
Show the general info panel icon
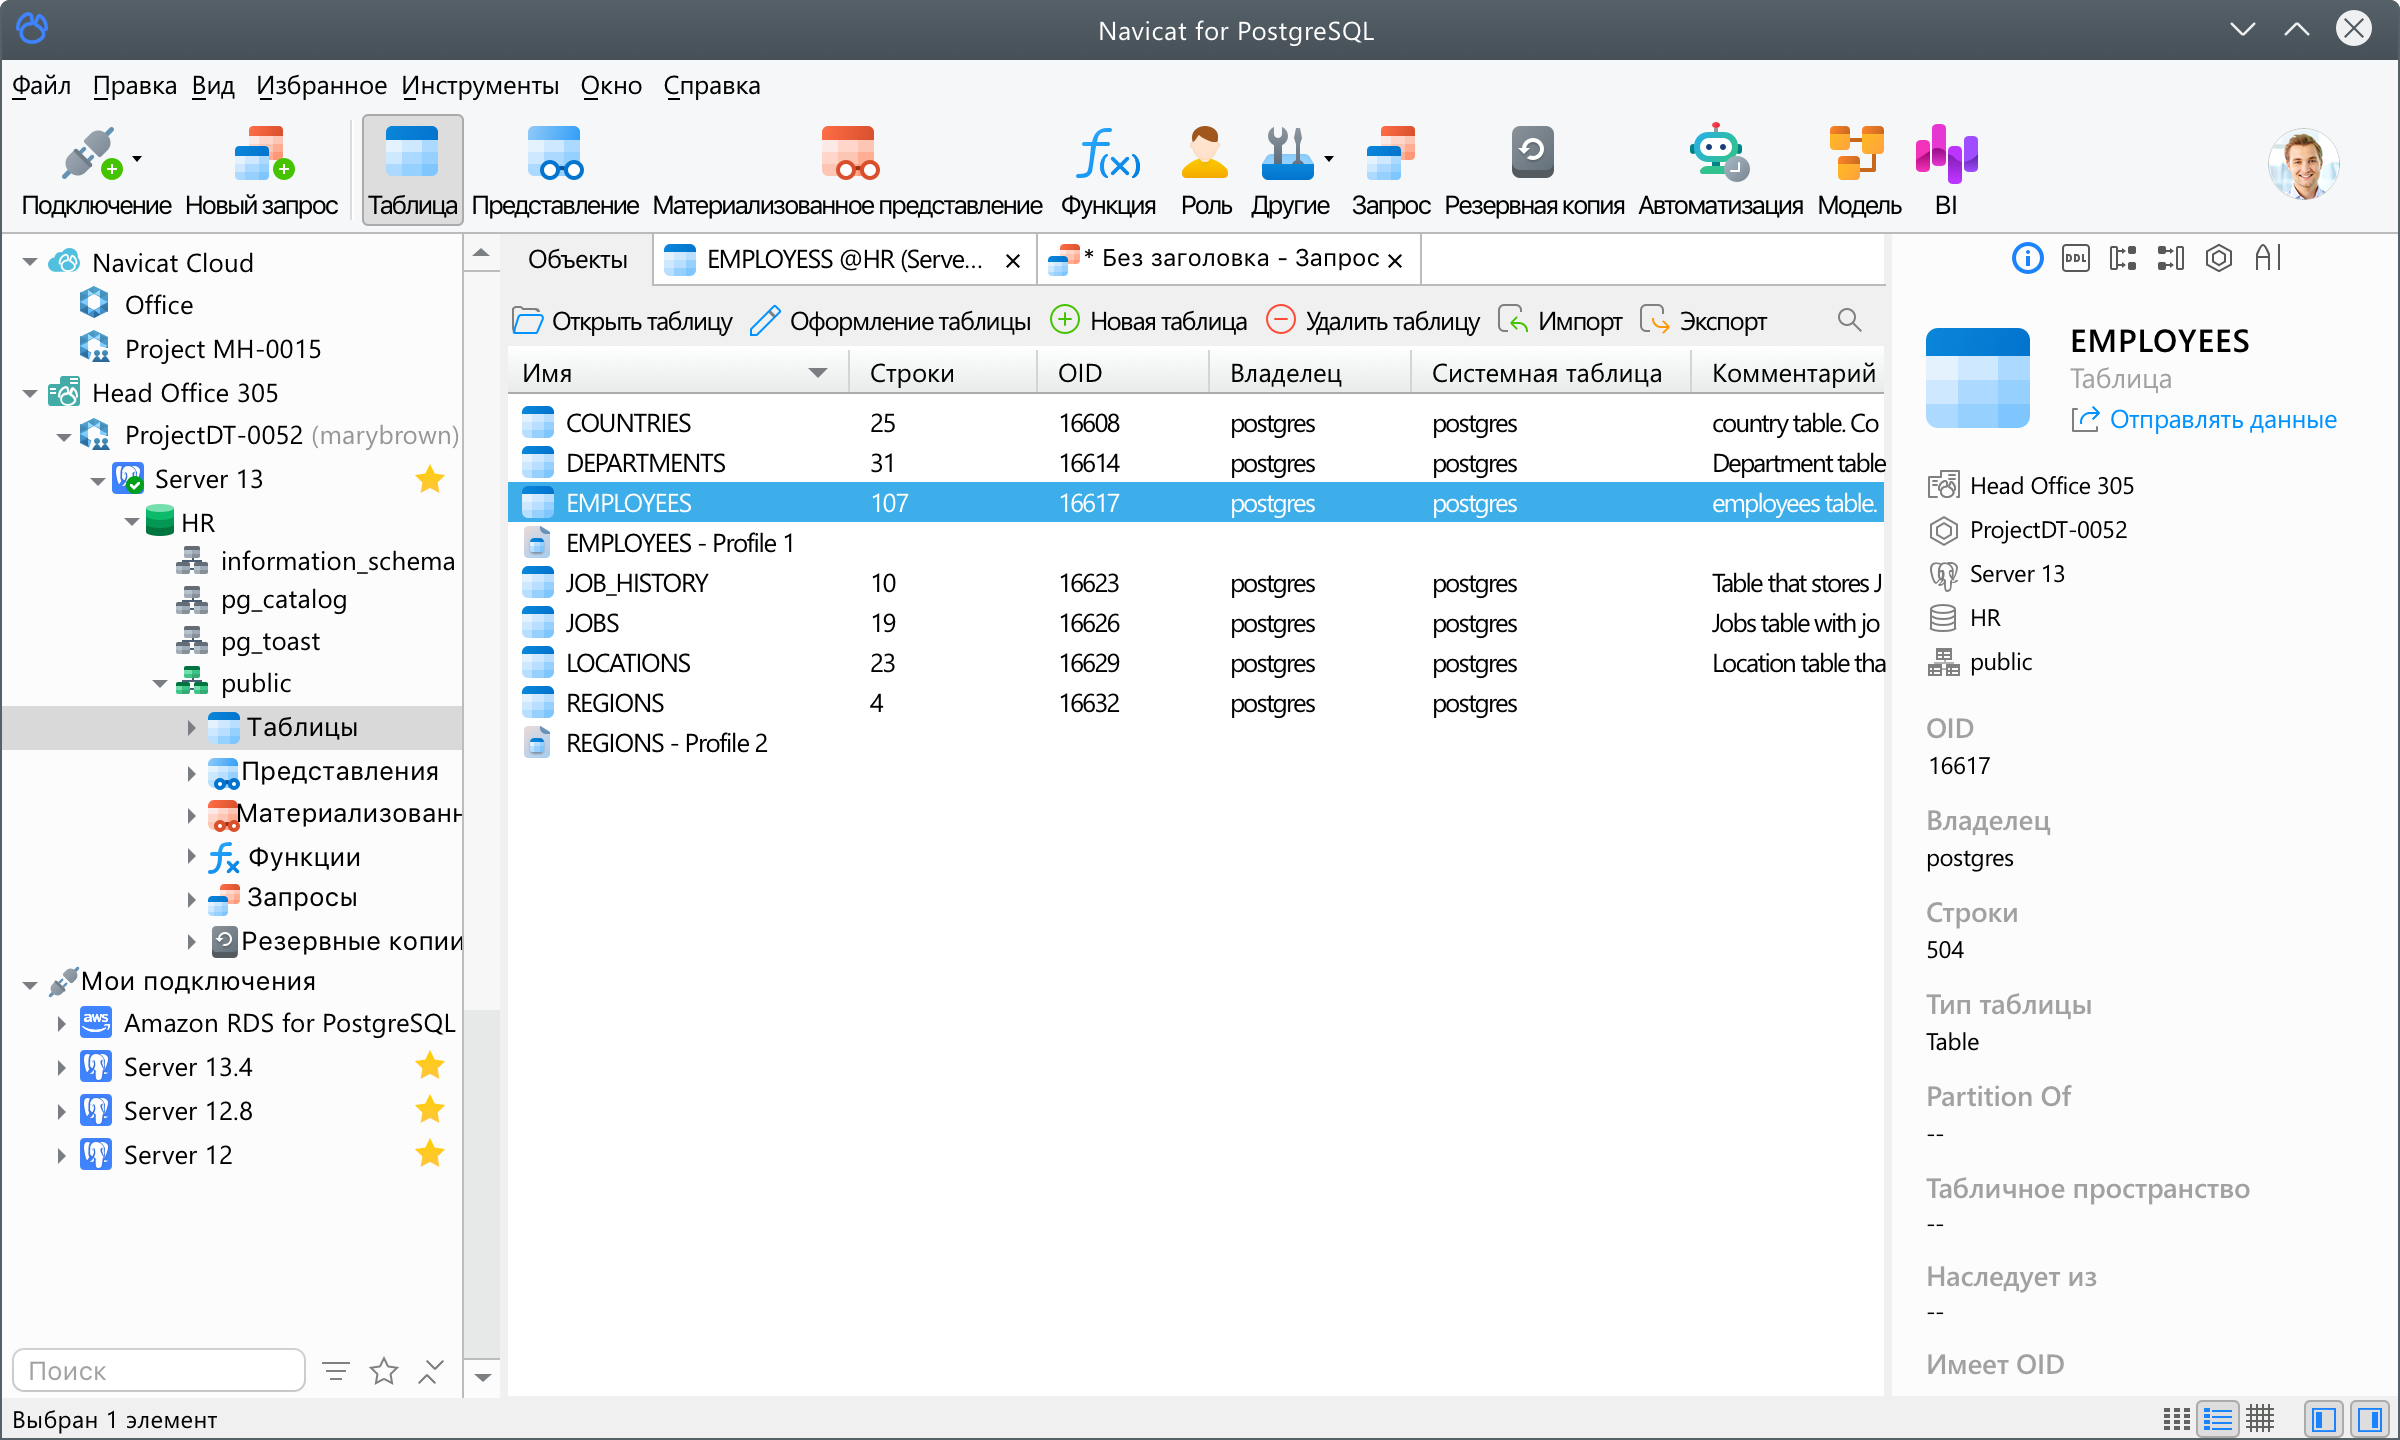pyautogui.click(x=2027, y=259)
